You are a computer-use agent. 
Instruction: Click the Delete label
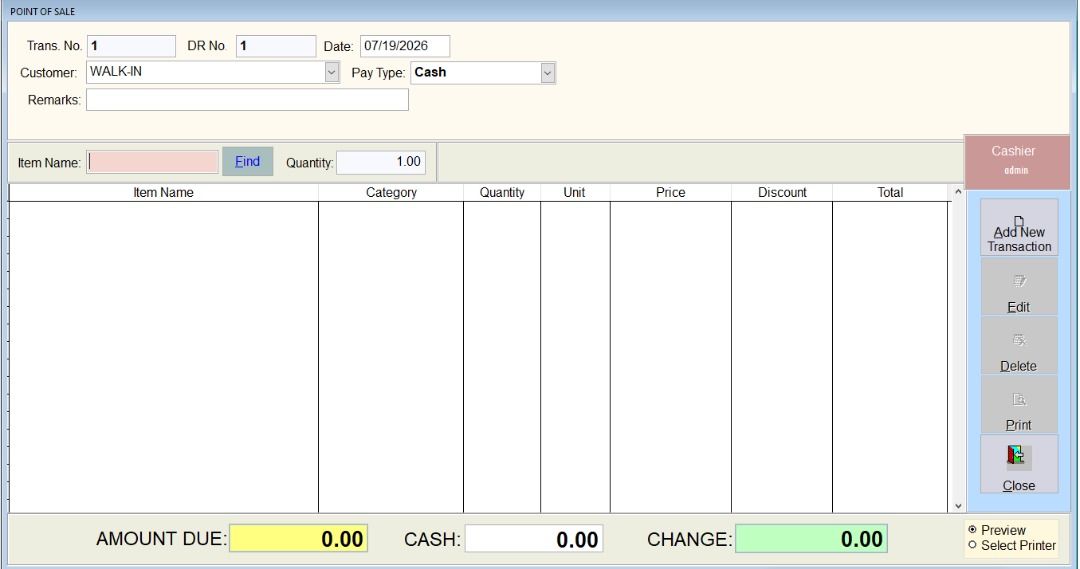[1018, 366]
